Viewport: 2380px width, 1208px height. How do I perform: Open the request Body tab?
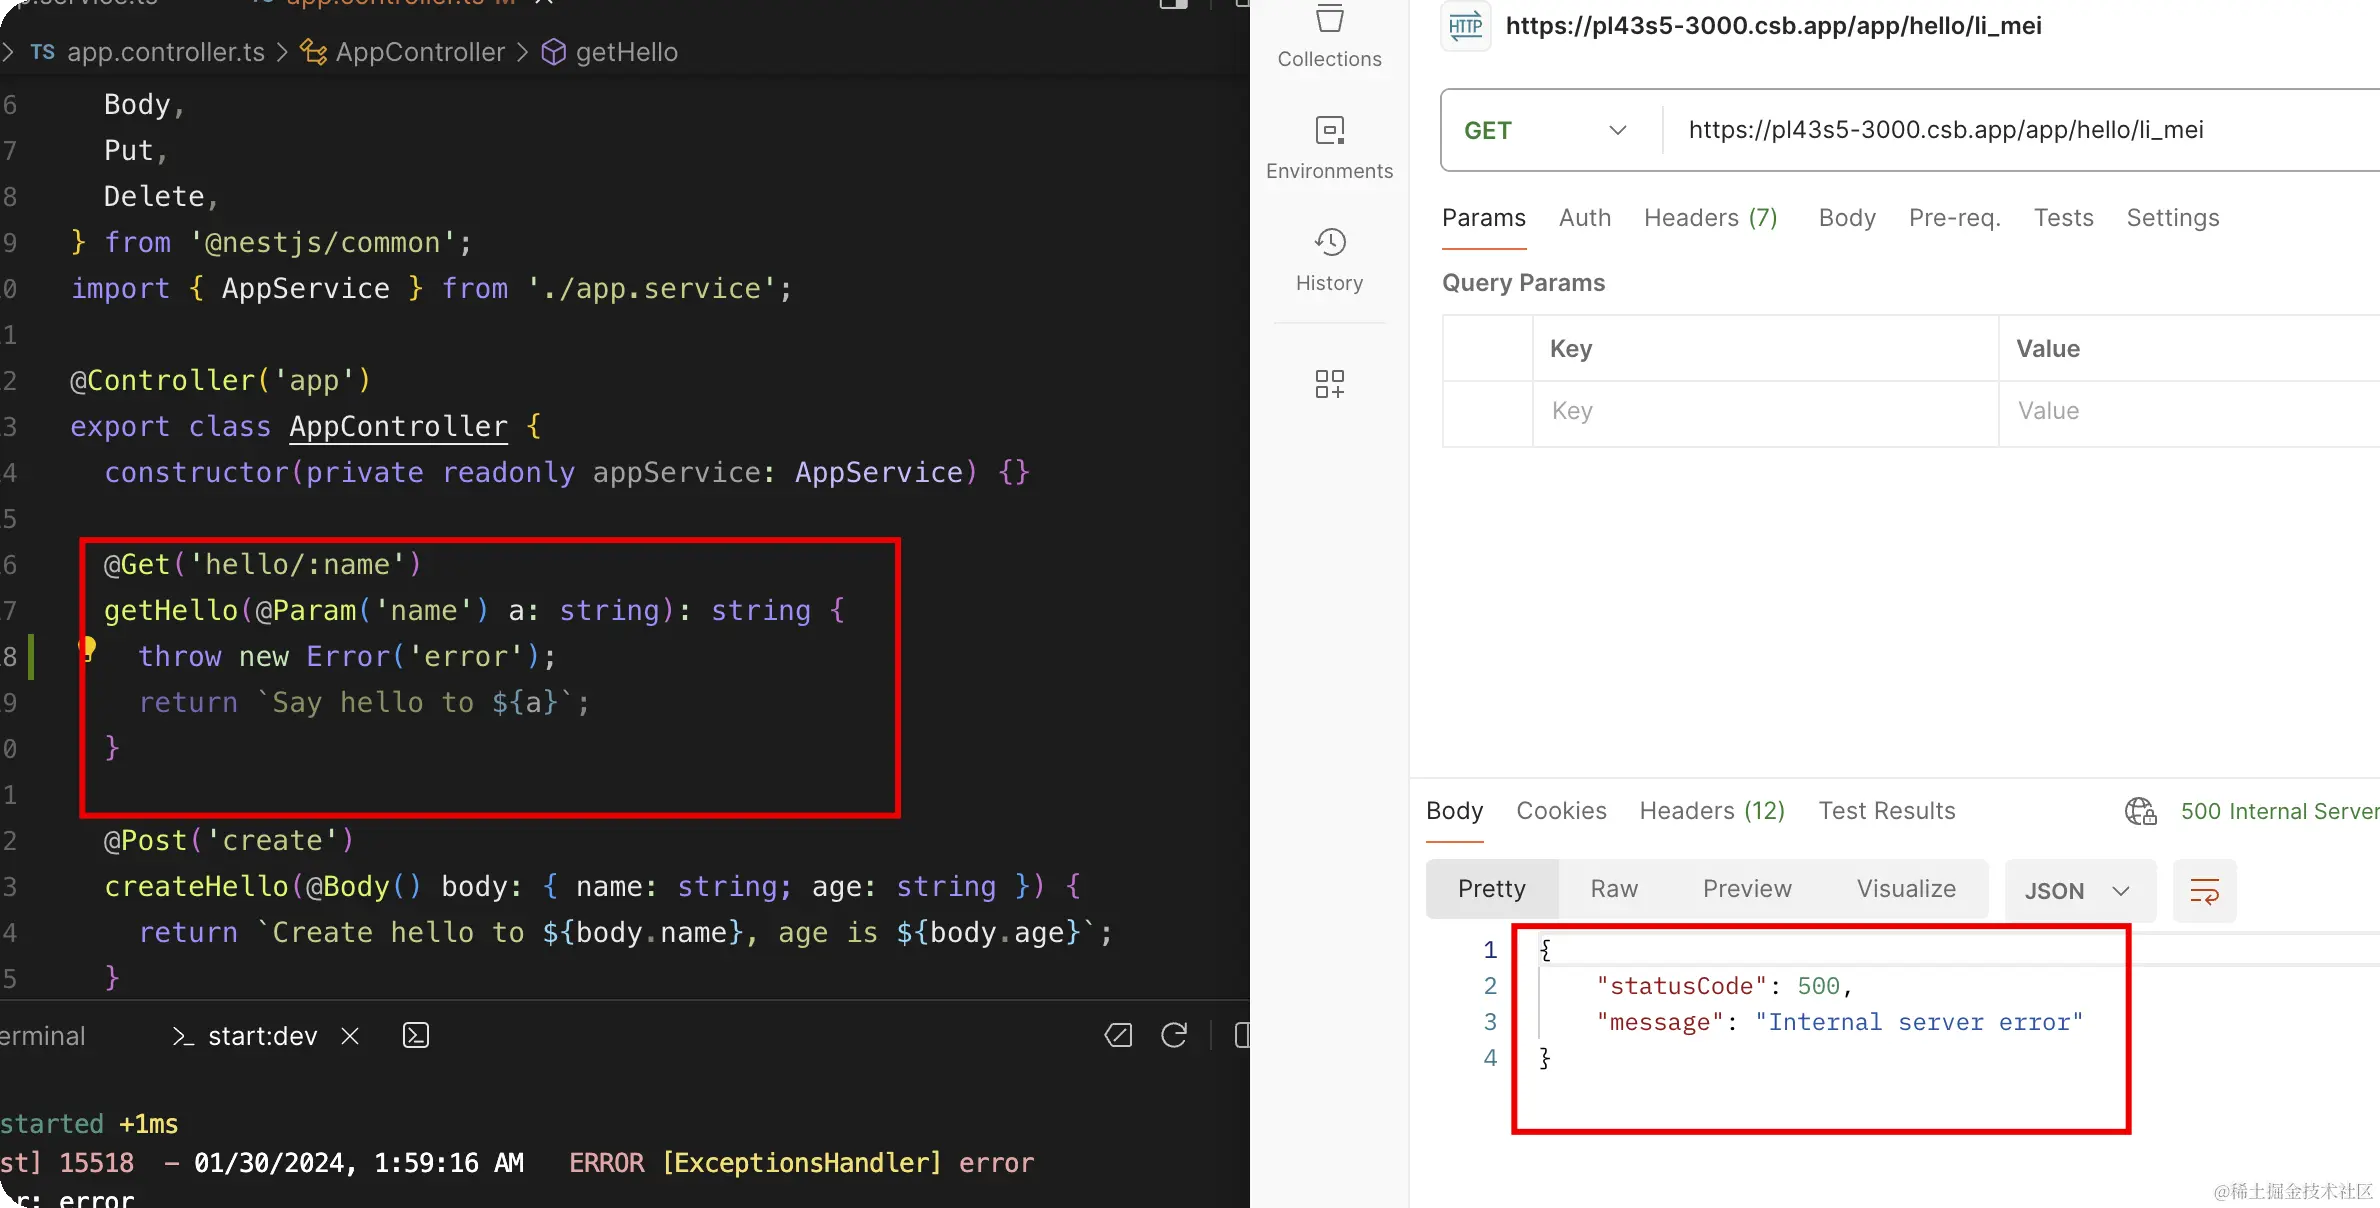click(1847, 218)
